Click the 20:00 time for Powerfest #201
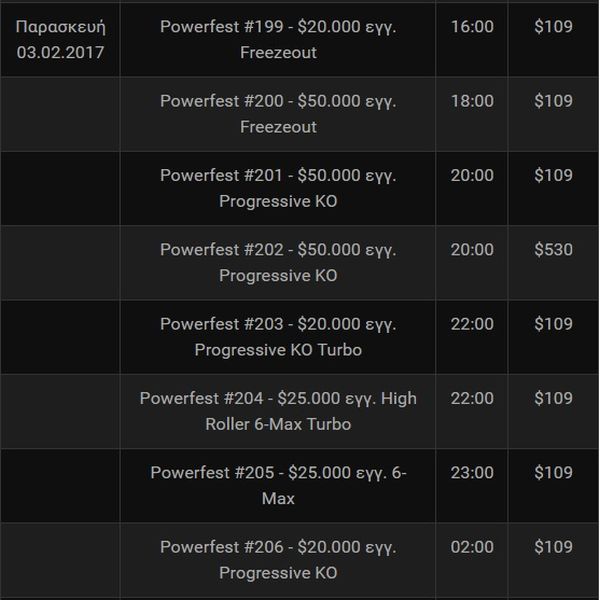 click(472, 175)
